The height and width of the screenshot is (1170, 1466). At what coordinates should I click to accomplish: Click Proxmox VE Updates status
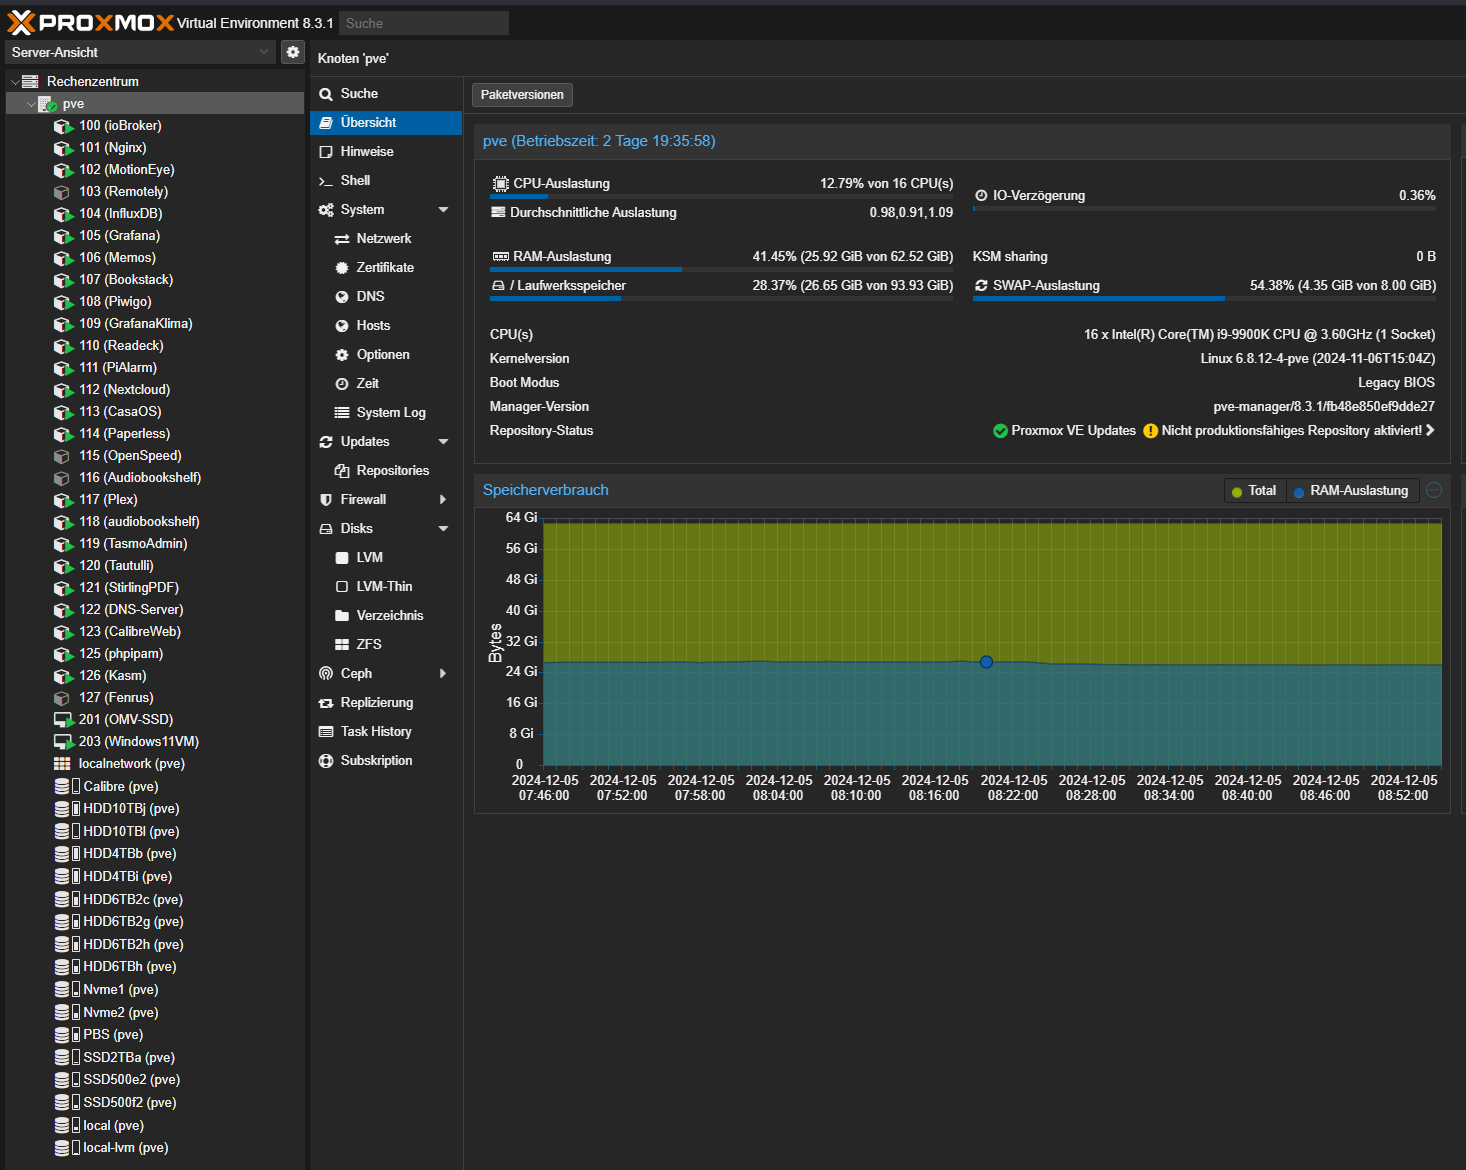pyautogui.click(x=1064, y=431)
